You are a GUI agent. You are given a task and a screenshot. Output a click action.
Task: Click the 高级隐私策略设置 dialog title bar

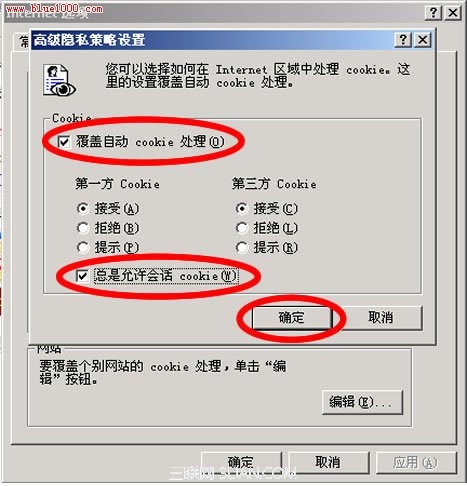213,40
